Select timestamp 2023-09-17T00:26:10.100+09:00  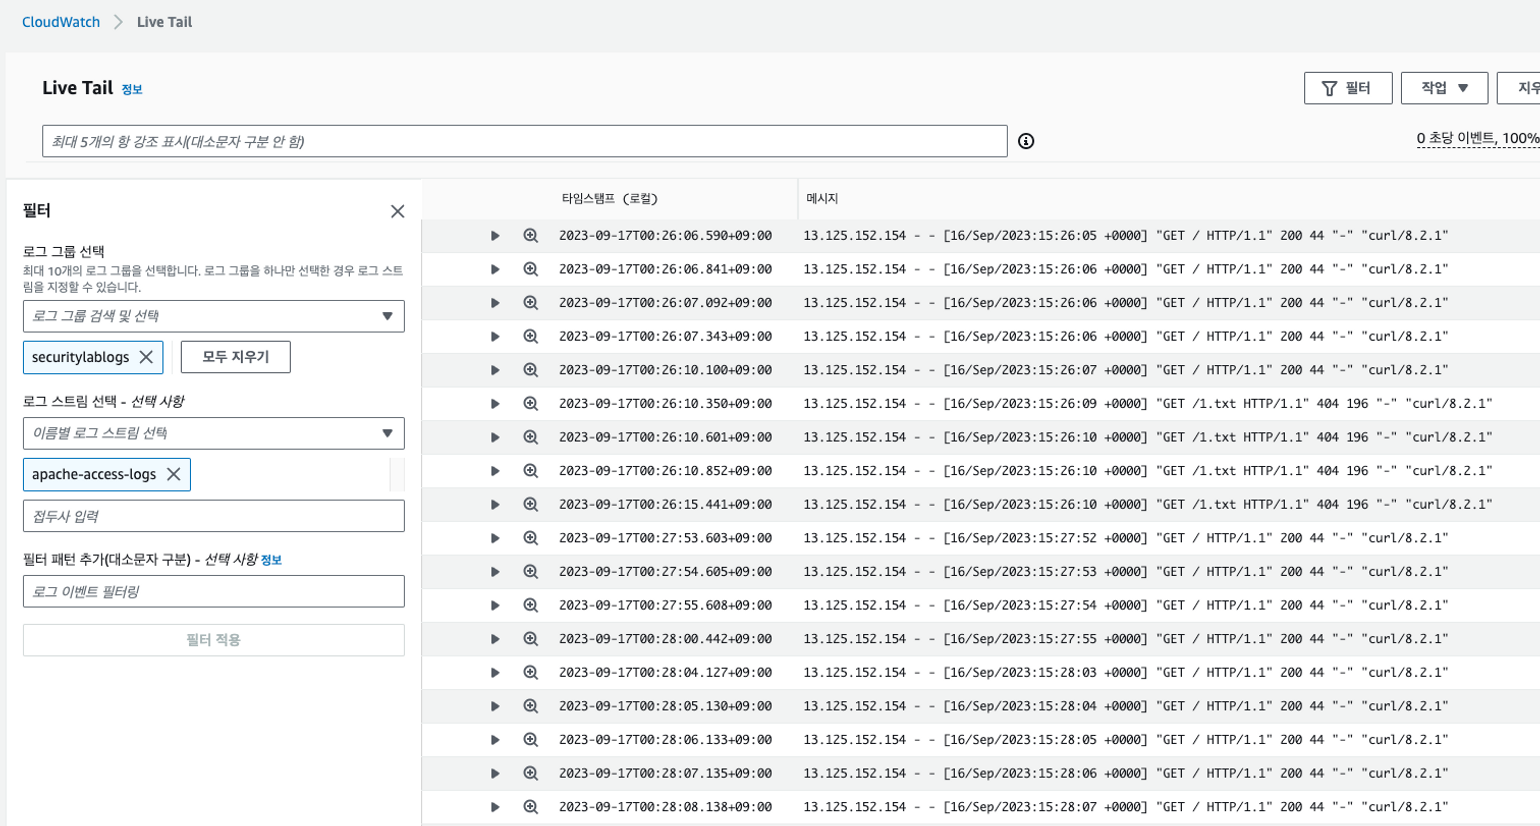click(x=665, y=370)
